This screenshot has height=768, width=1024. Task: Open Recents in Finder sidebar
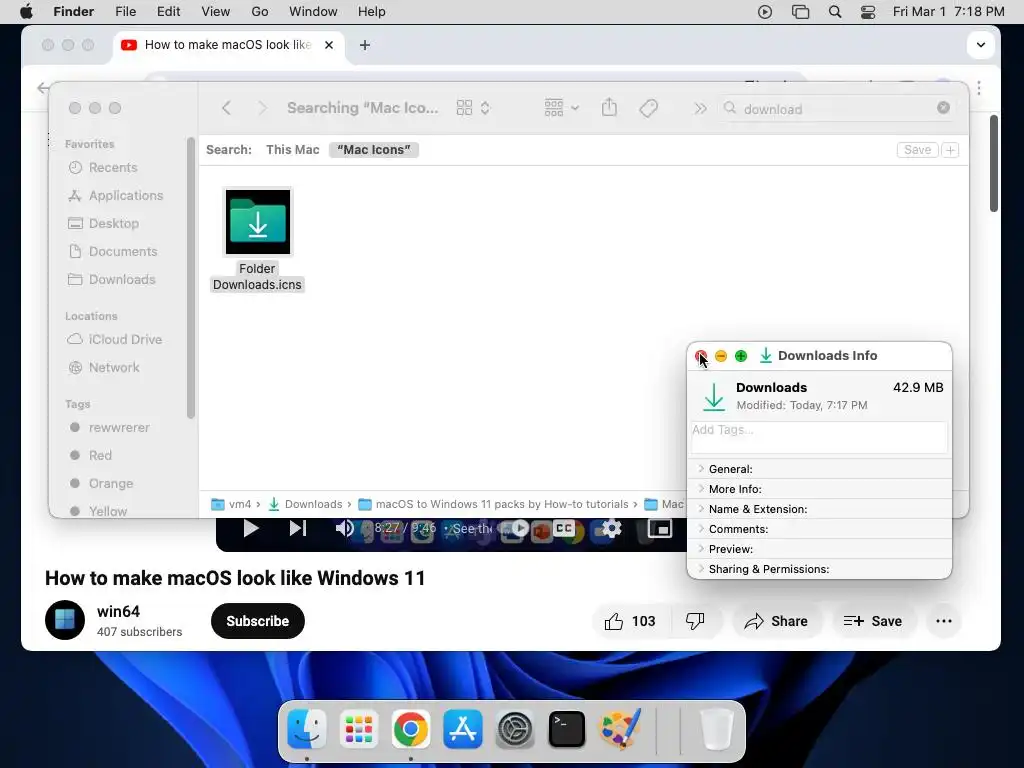tap(112, 168)
